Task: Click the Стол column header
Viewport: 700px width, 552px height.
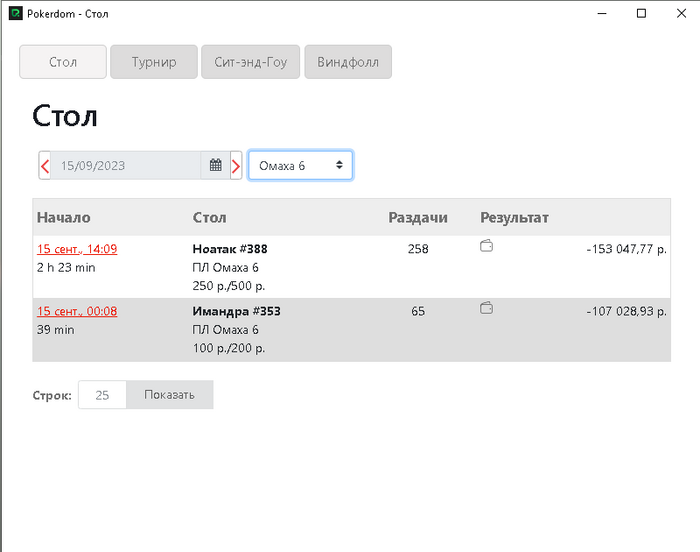Action: pos(209,217)
